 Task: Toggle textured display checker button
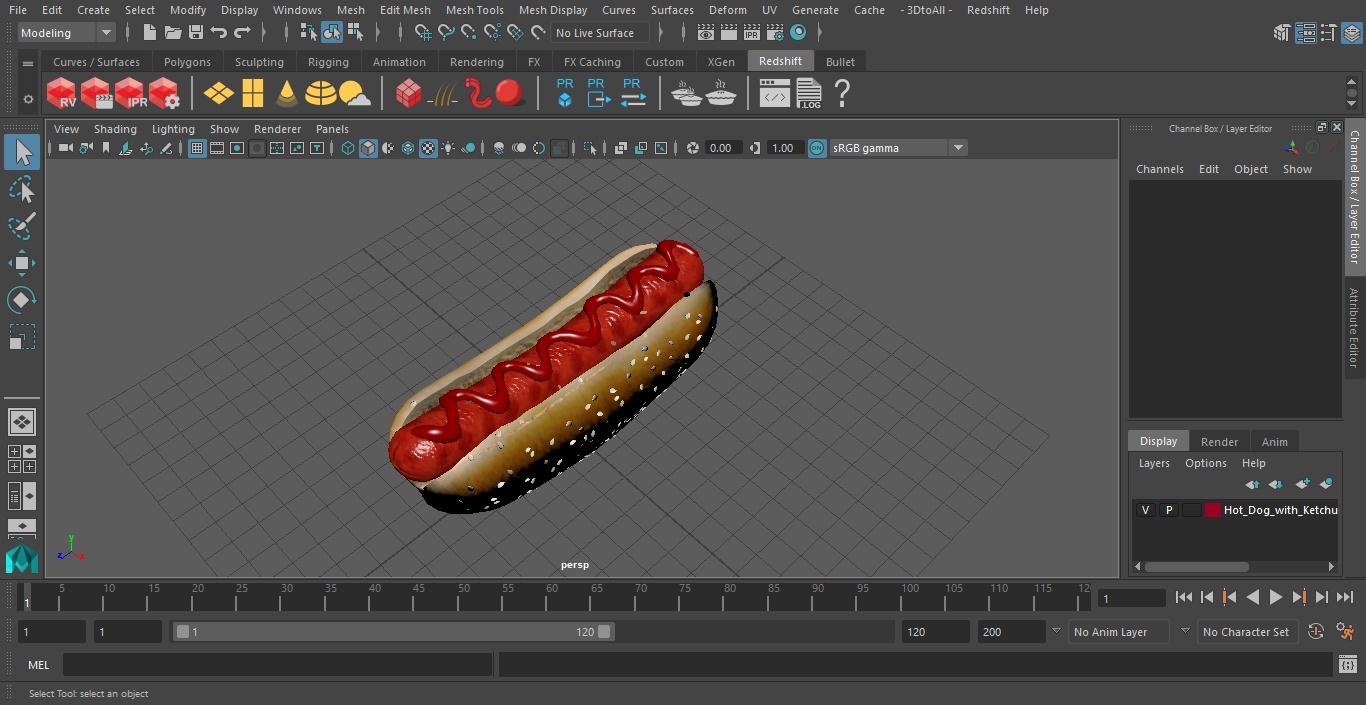(428, 148)
